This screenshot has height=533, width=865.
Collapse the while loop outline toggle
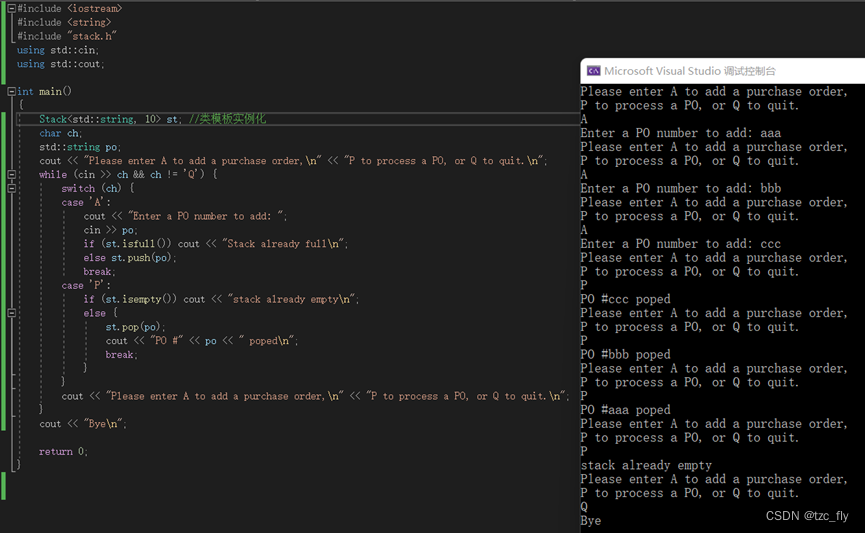pyautogui.click(x=12, y=174)
